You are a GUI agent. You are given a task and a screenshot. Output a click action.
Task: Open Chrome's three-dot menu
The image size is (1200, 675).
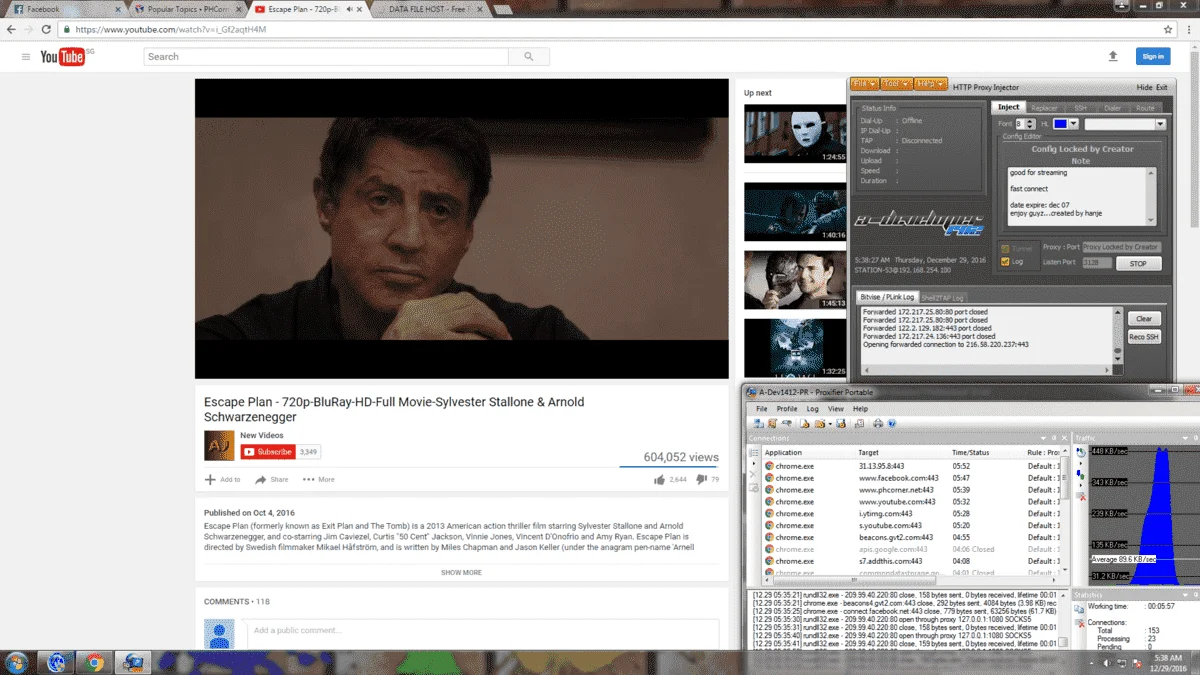tap(1187, 30)
